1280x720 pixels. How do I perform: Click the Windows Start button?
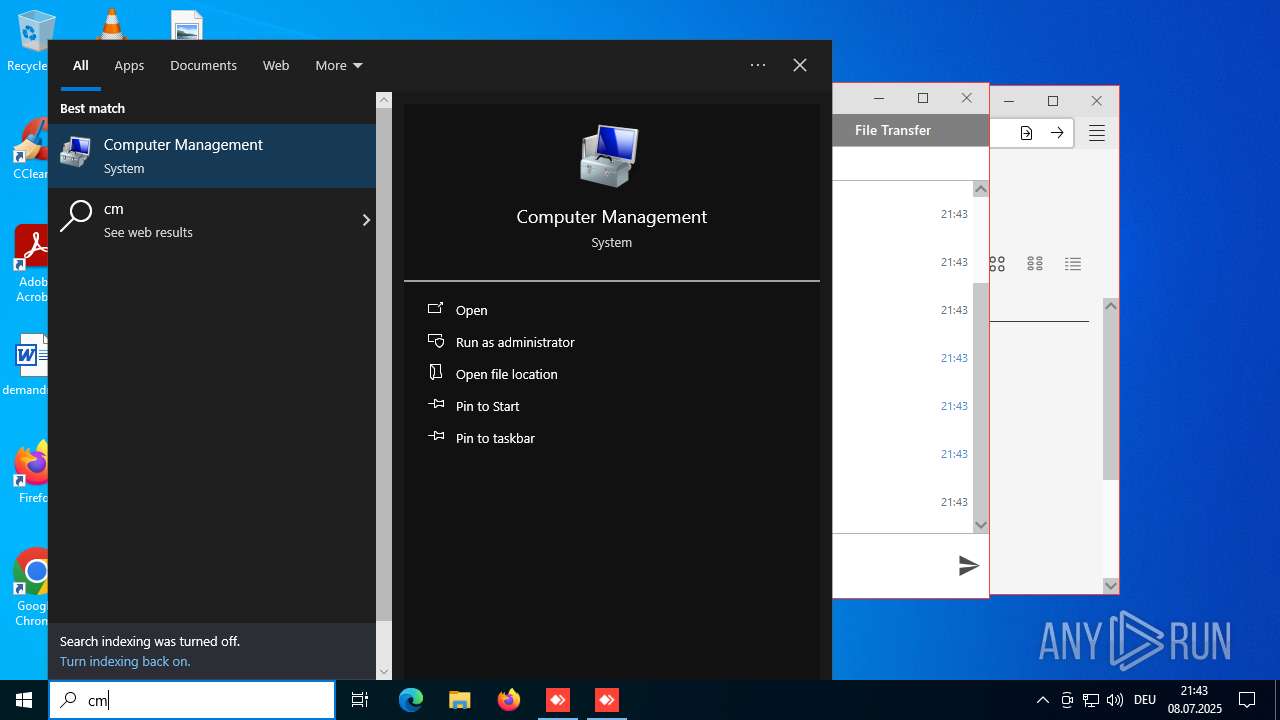[x=24, y=700]
